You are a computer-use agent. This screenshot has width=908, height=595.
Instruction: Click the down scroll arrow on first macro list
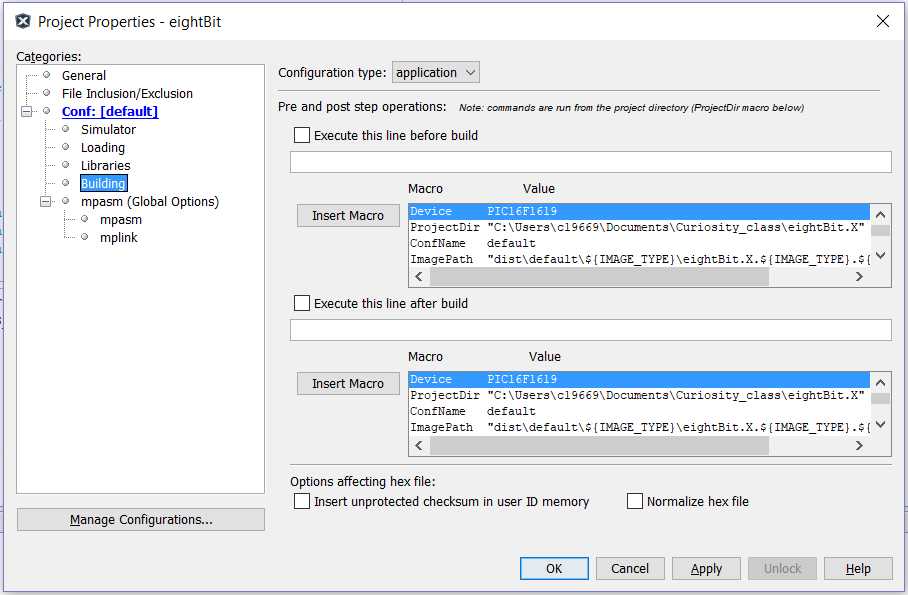pyautogui.click(x=879, y=256)
